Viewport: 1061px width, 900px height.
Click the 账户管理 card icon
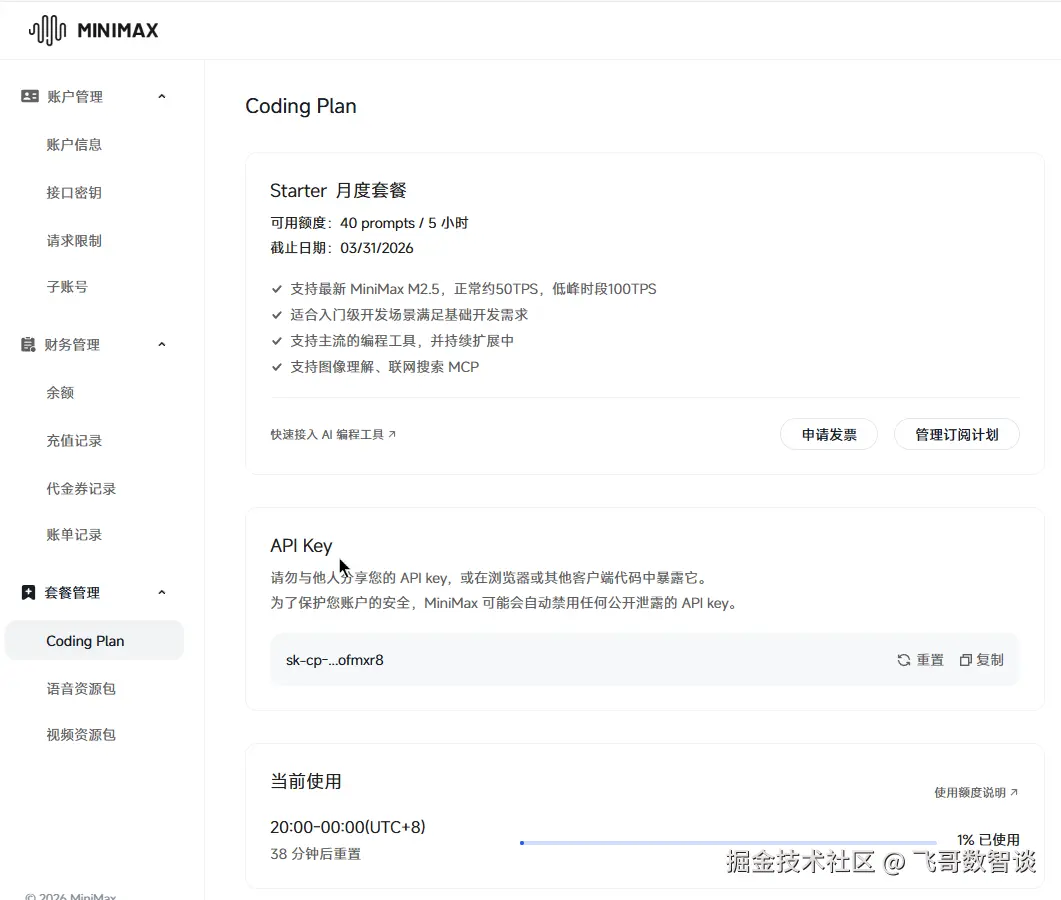click(x=30, y=96)
